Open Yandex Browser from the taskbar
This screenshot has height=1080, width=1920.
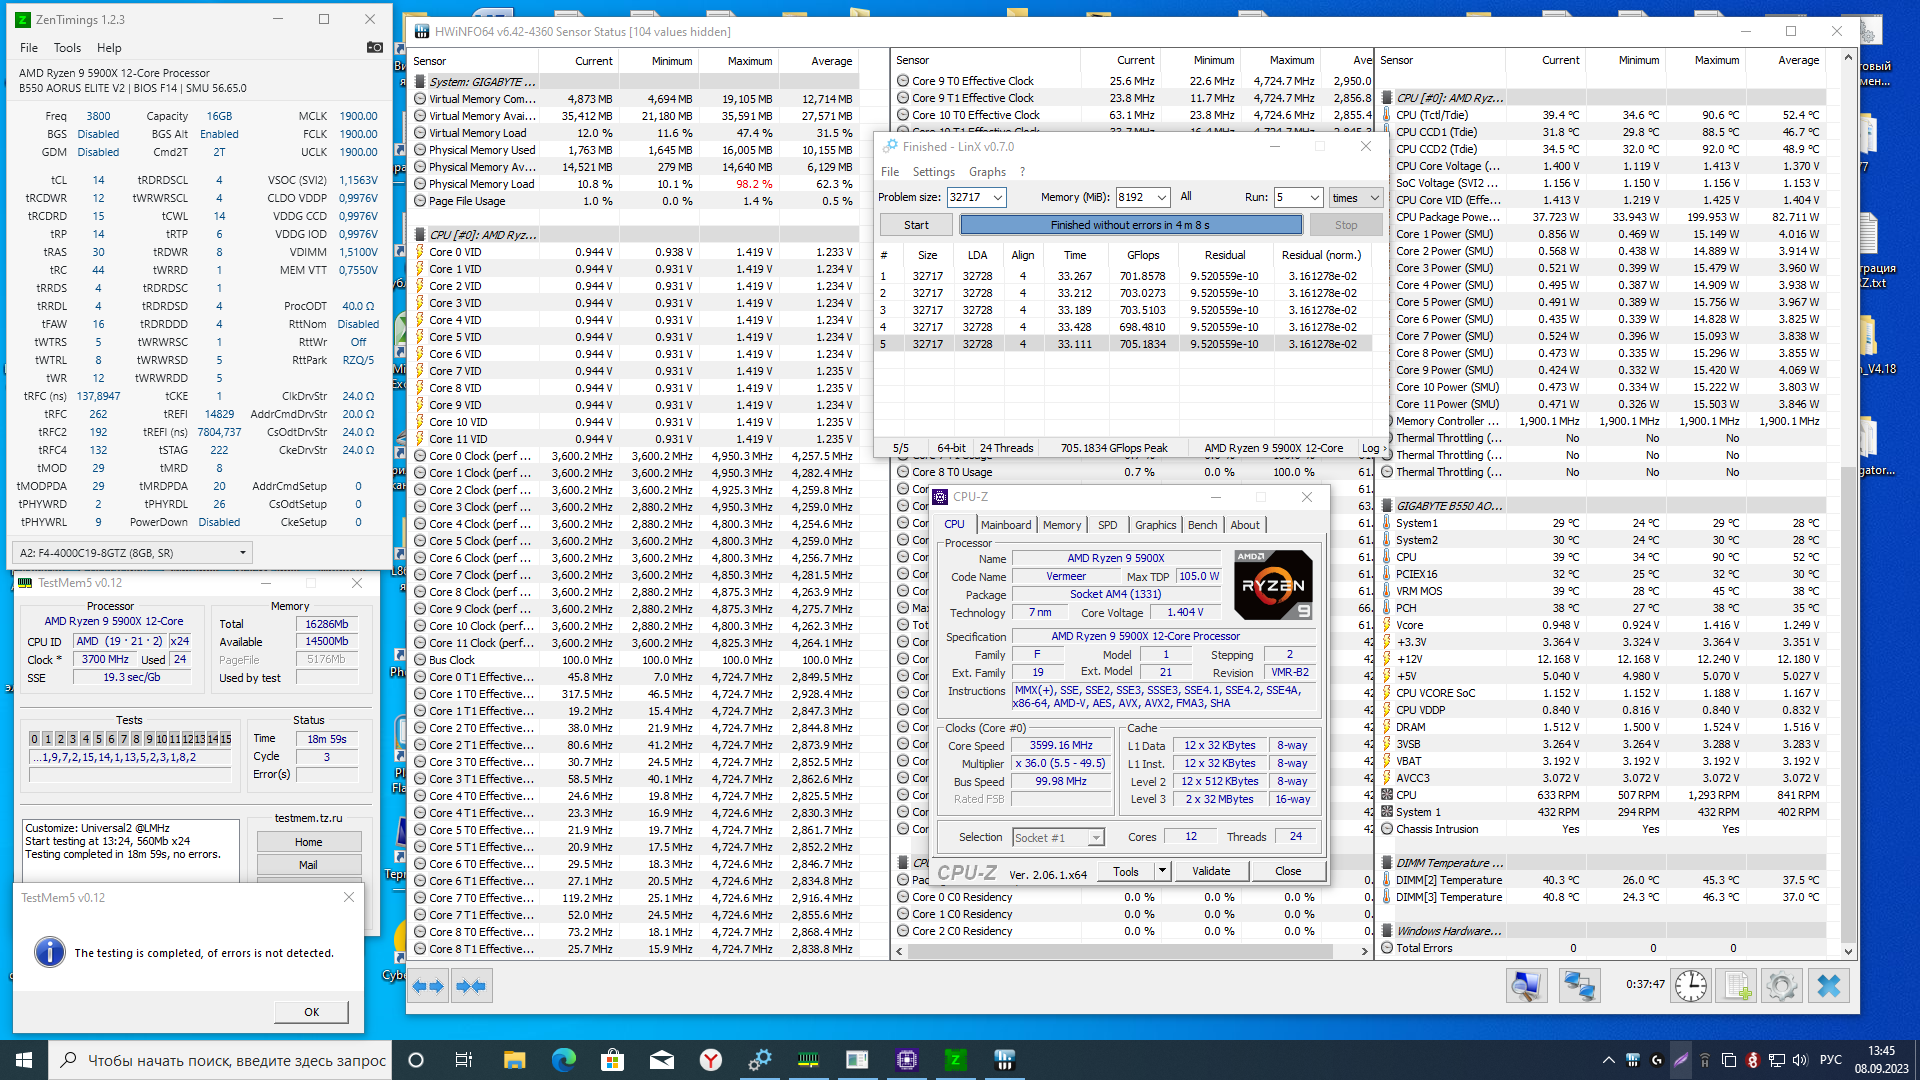pos(710,1060)
